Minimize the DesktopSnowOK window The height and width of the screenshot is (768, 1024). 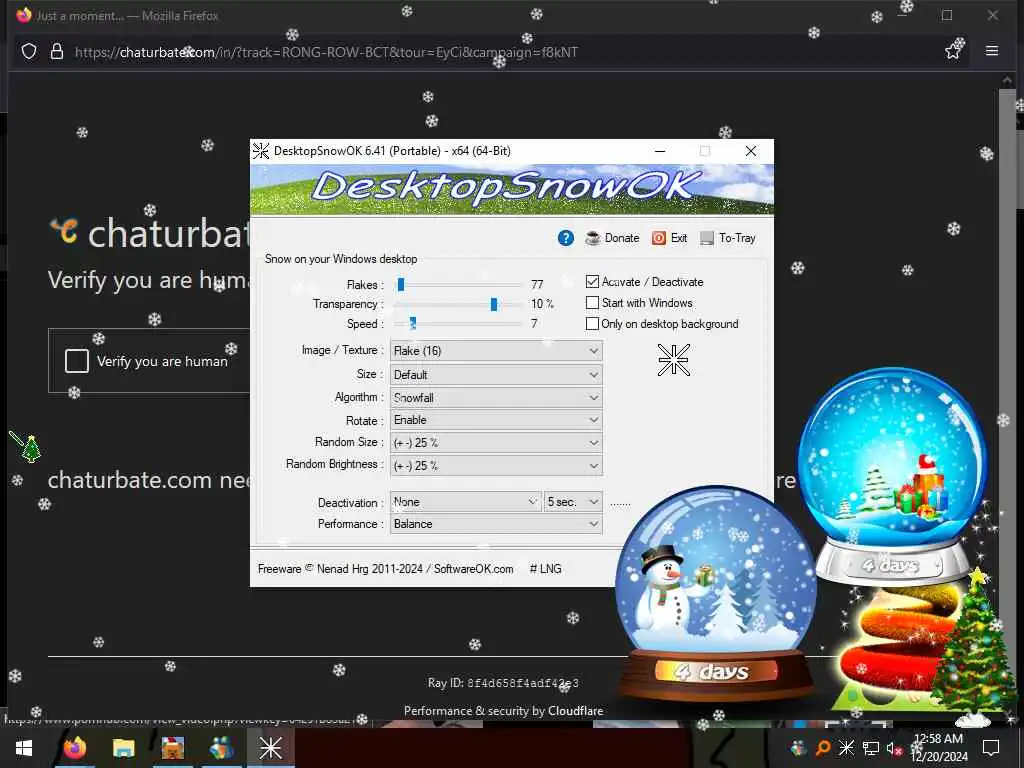(x=660, y=151)
